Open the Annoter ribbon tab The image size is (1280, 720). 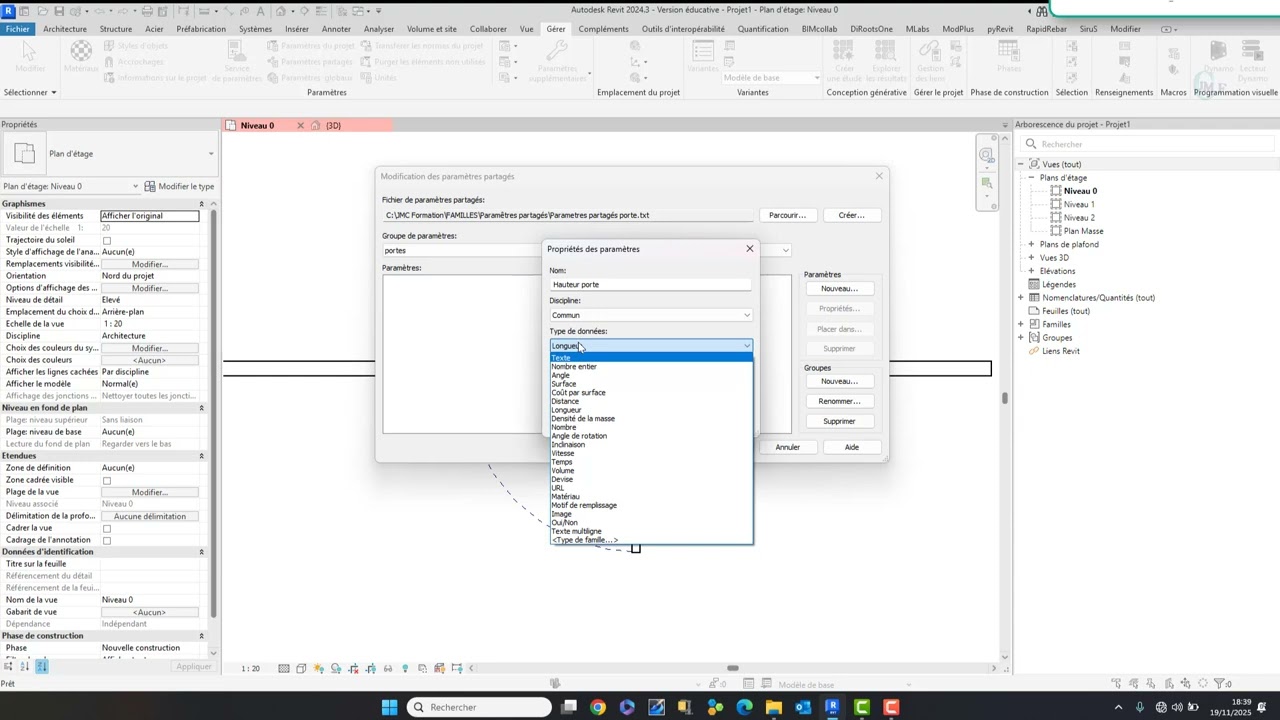coord(336,29)
